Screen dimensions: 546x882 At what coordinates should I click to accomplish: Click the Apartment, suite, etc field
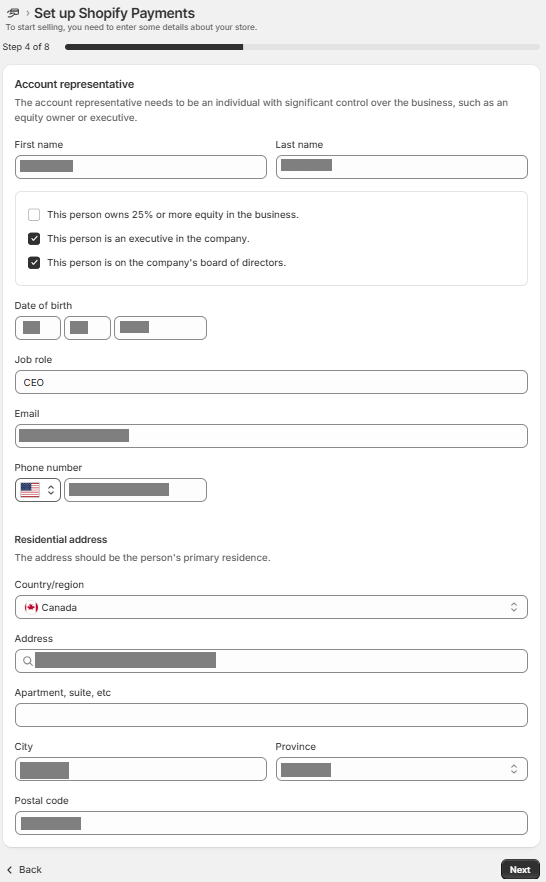[x=271, y=716]
